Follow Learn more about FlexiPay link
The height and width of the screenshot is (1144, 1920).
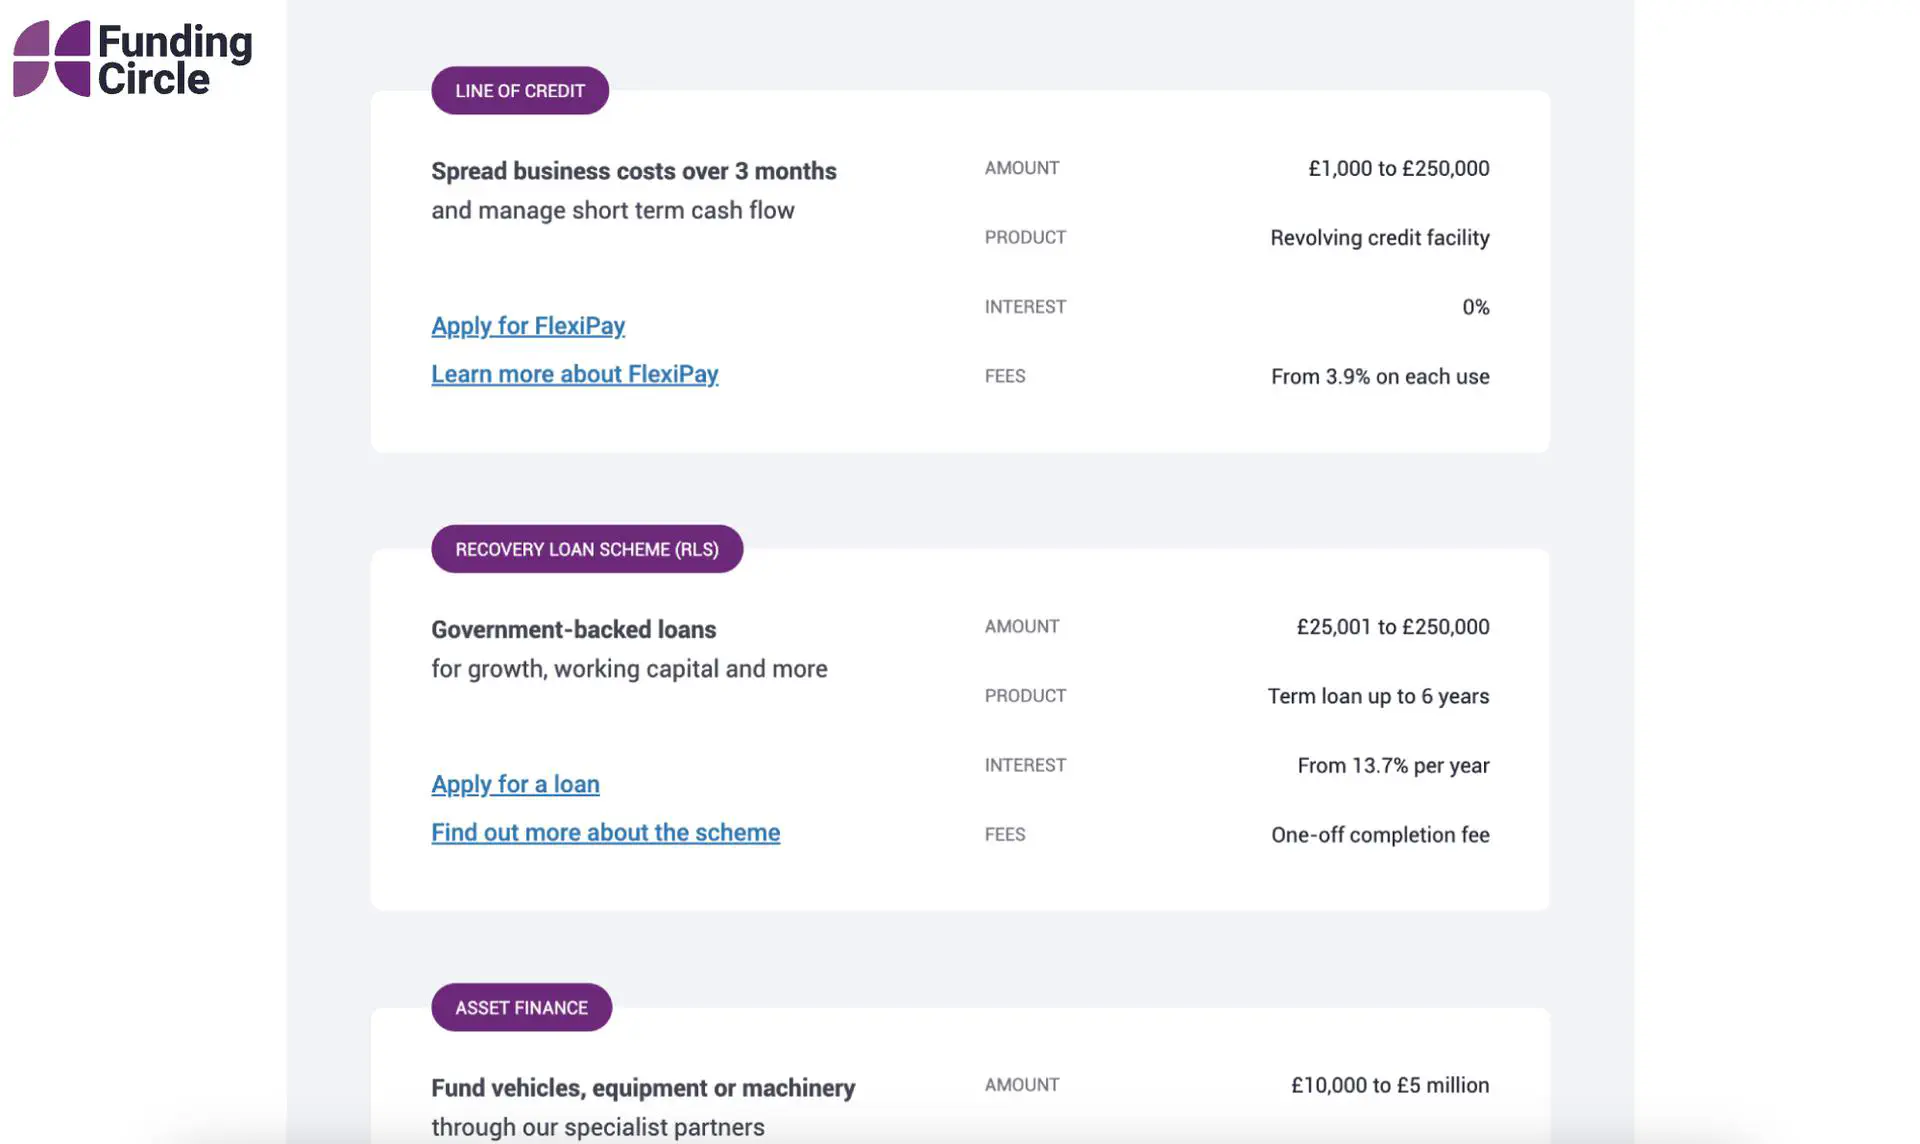click(x=574, y=374)
